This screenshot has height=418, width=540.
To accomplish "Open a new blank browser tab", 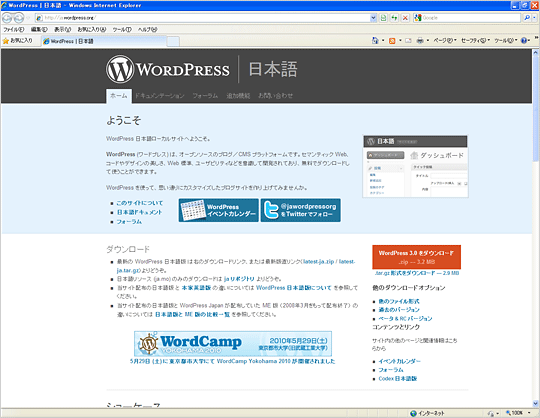I will coord(173,41).
